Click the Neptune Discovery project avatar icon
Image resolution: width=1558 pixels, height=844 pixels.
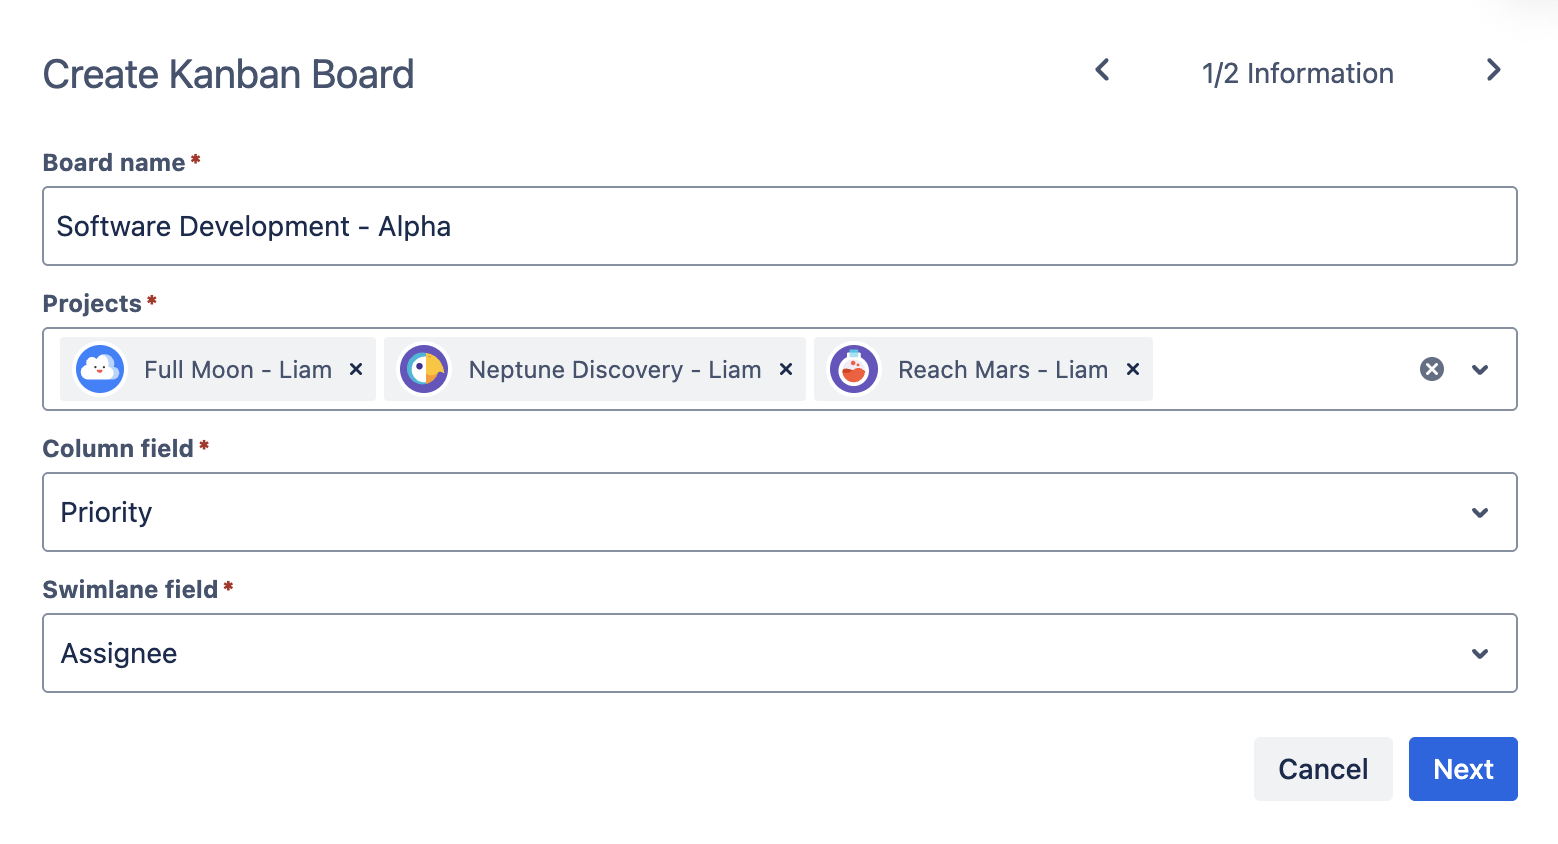424,369
